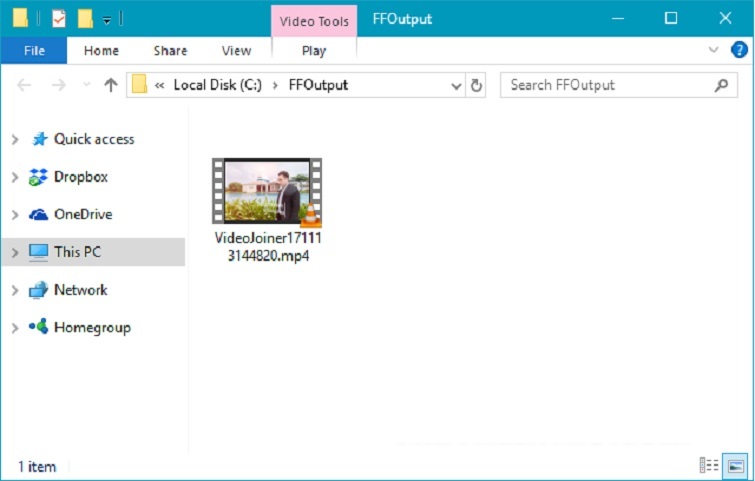
Task: Click the Search FFOutput input box
Action: (x=605, y=85)
